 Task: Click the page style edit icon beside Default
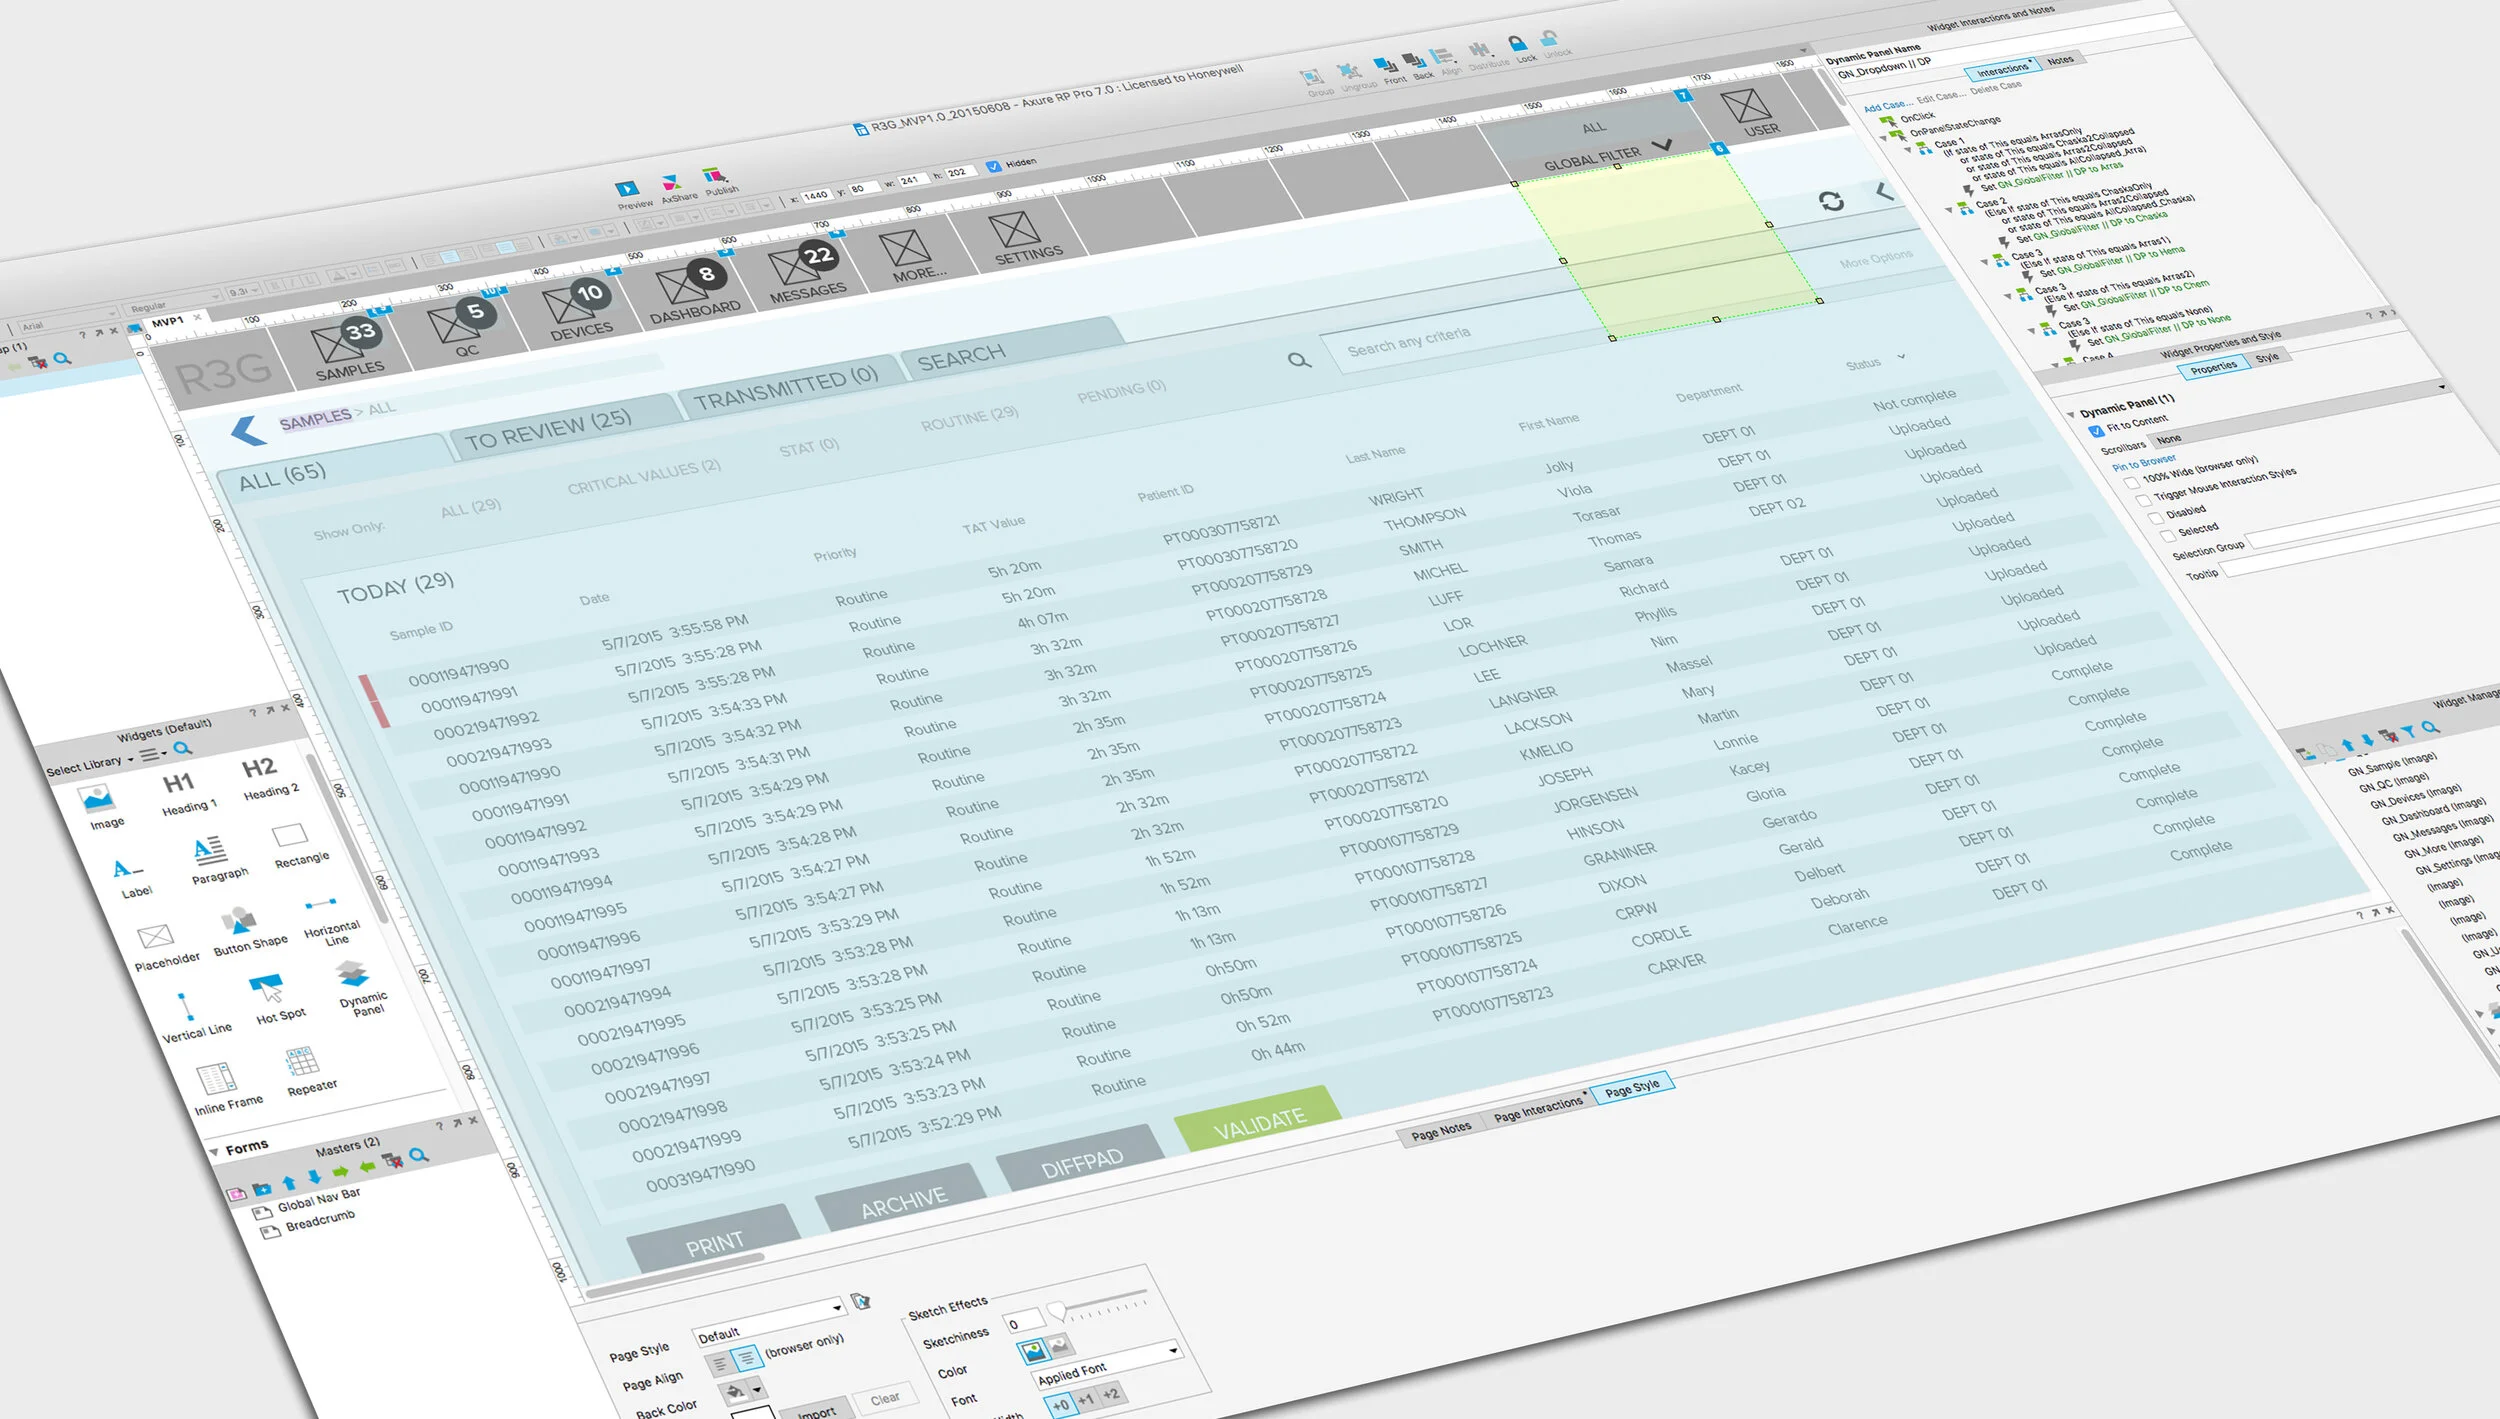click(x=860, y=1301)
